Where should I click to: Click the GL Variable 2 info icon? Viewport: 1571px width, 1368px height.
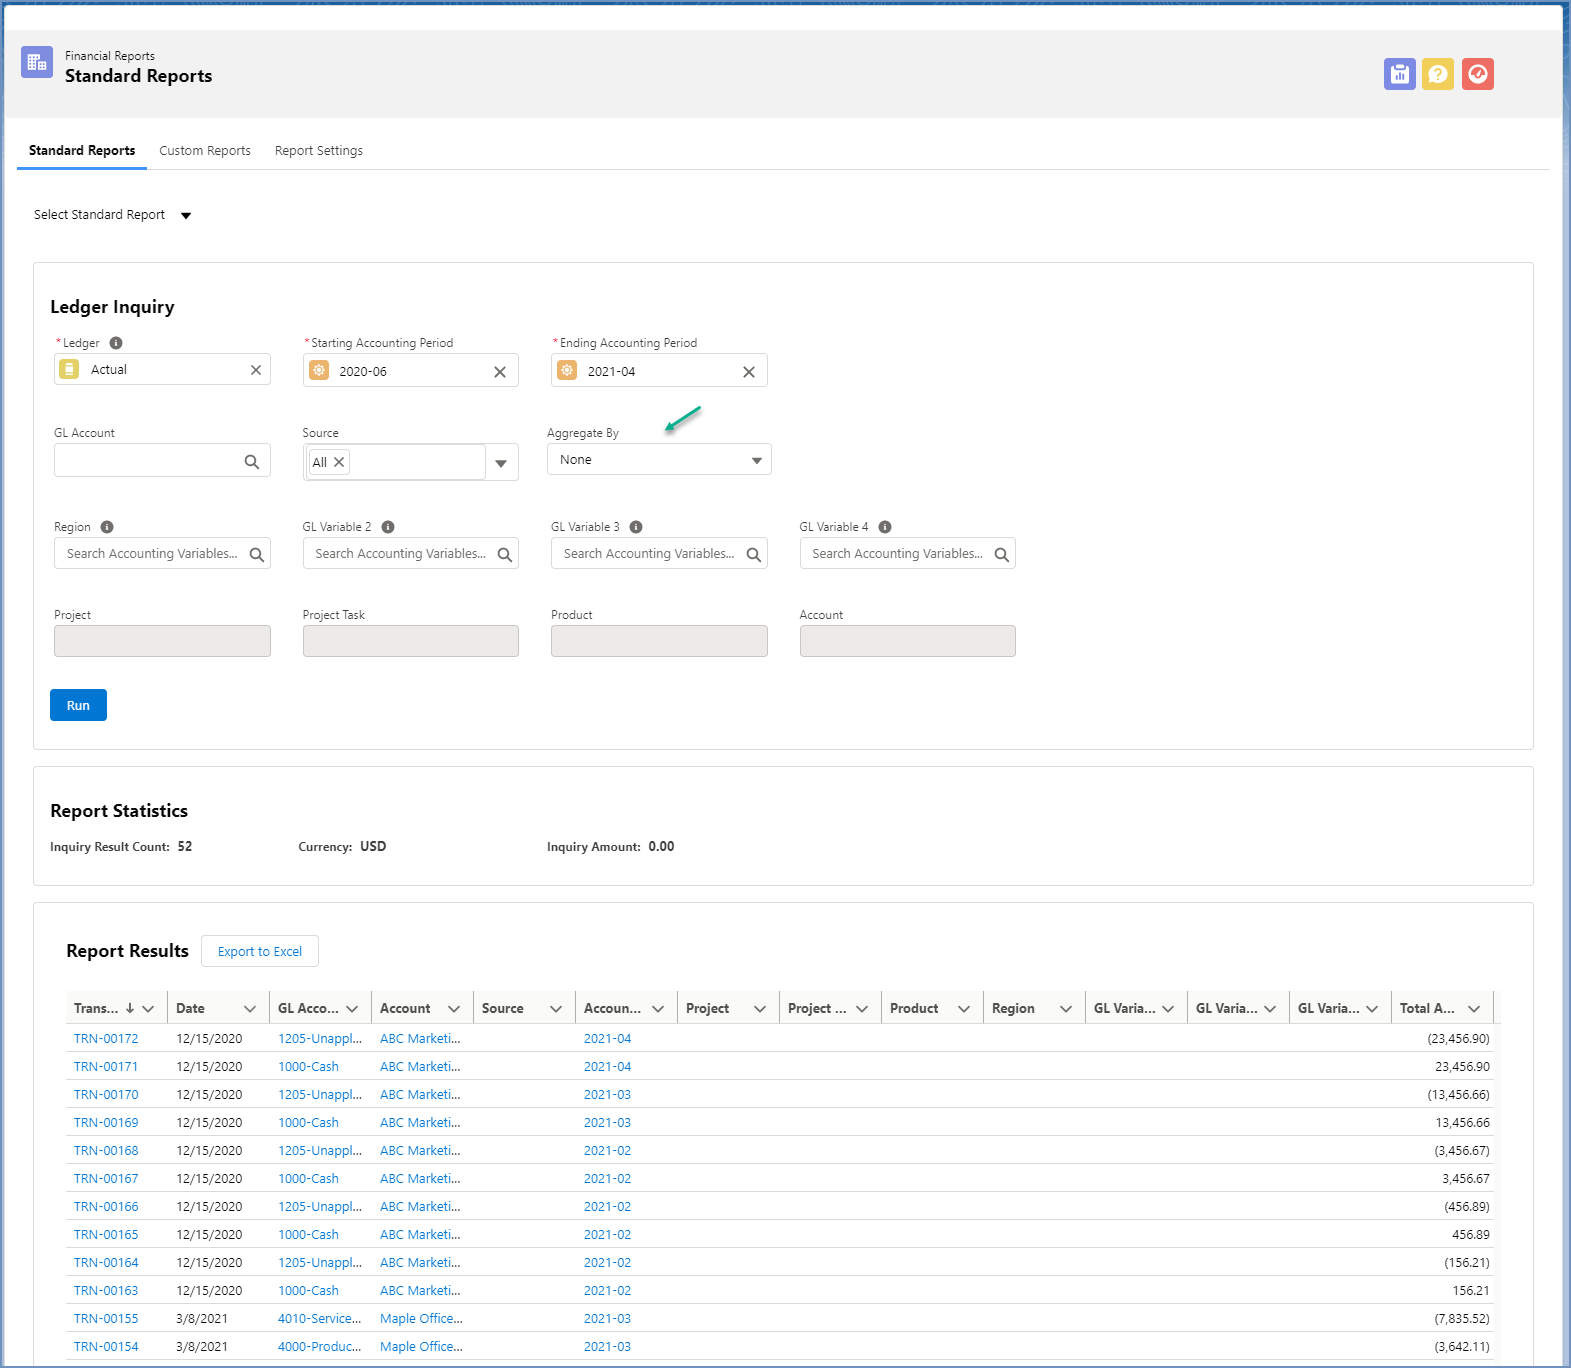point(388,527)
